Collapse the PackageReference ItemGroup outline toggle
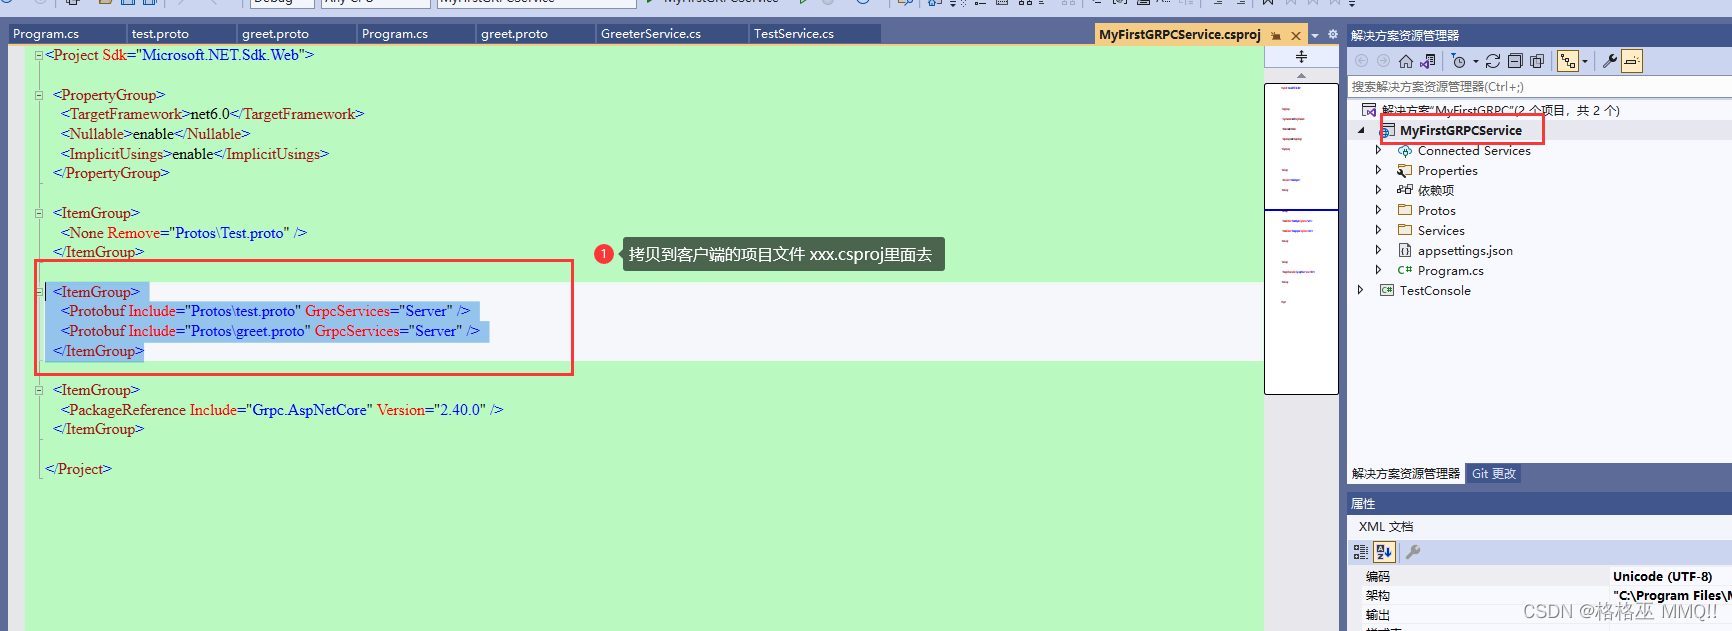Image resolution: width=1732 pixels, height=631 pixels. (x=39, y=391)
